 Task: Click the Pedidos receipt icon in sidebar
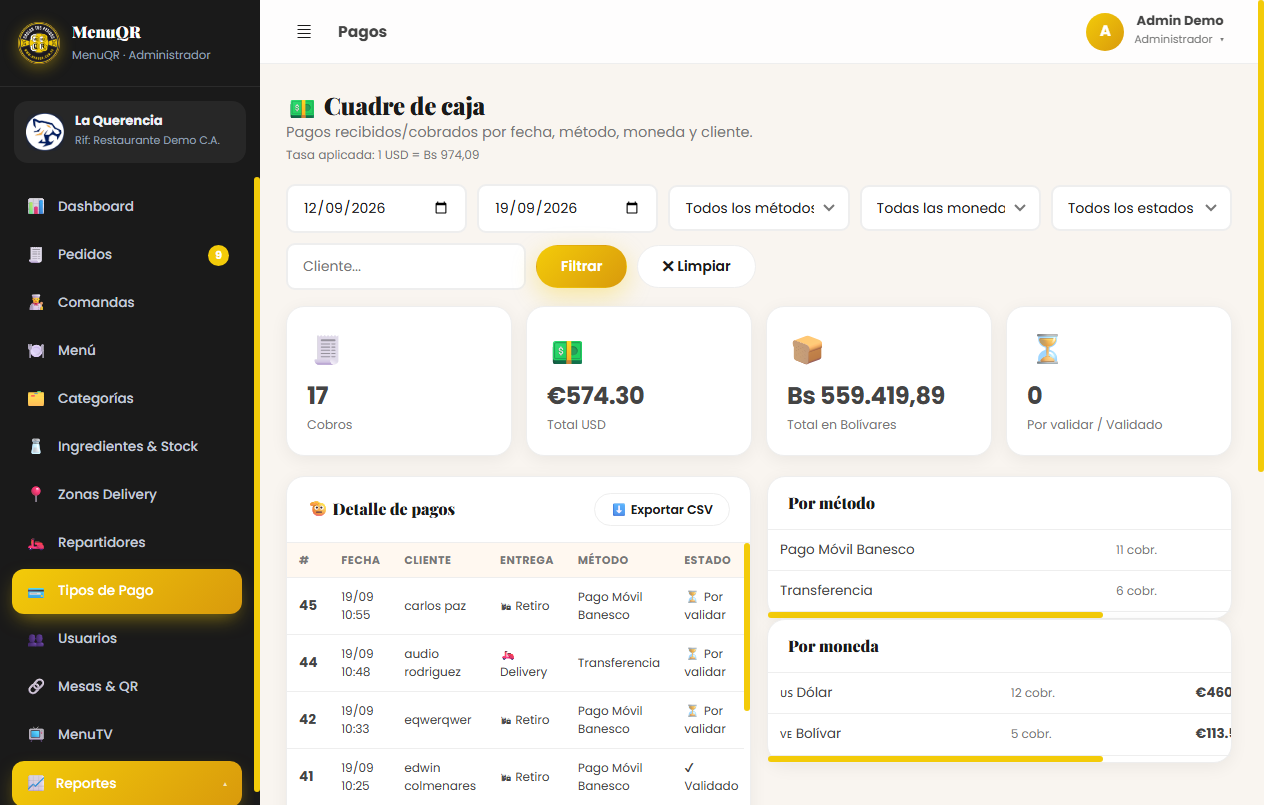pyautogui.click(x=36, y=254)
